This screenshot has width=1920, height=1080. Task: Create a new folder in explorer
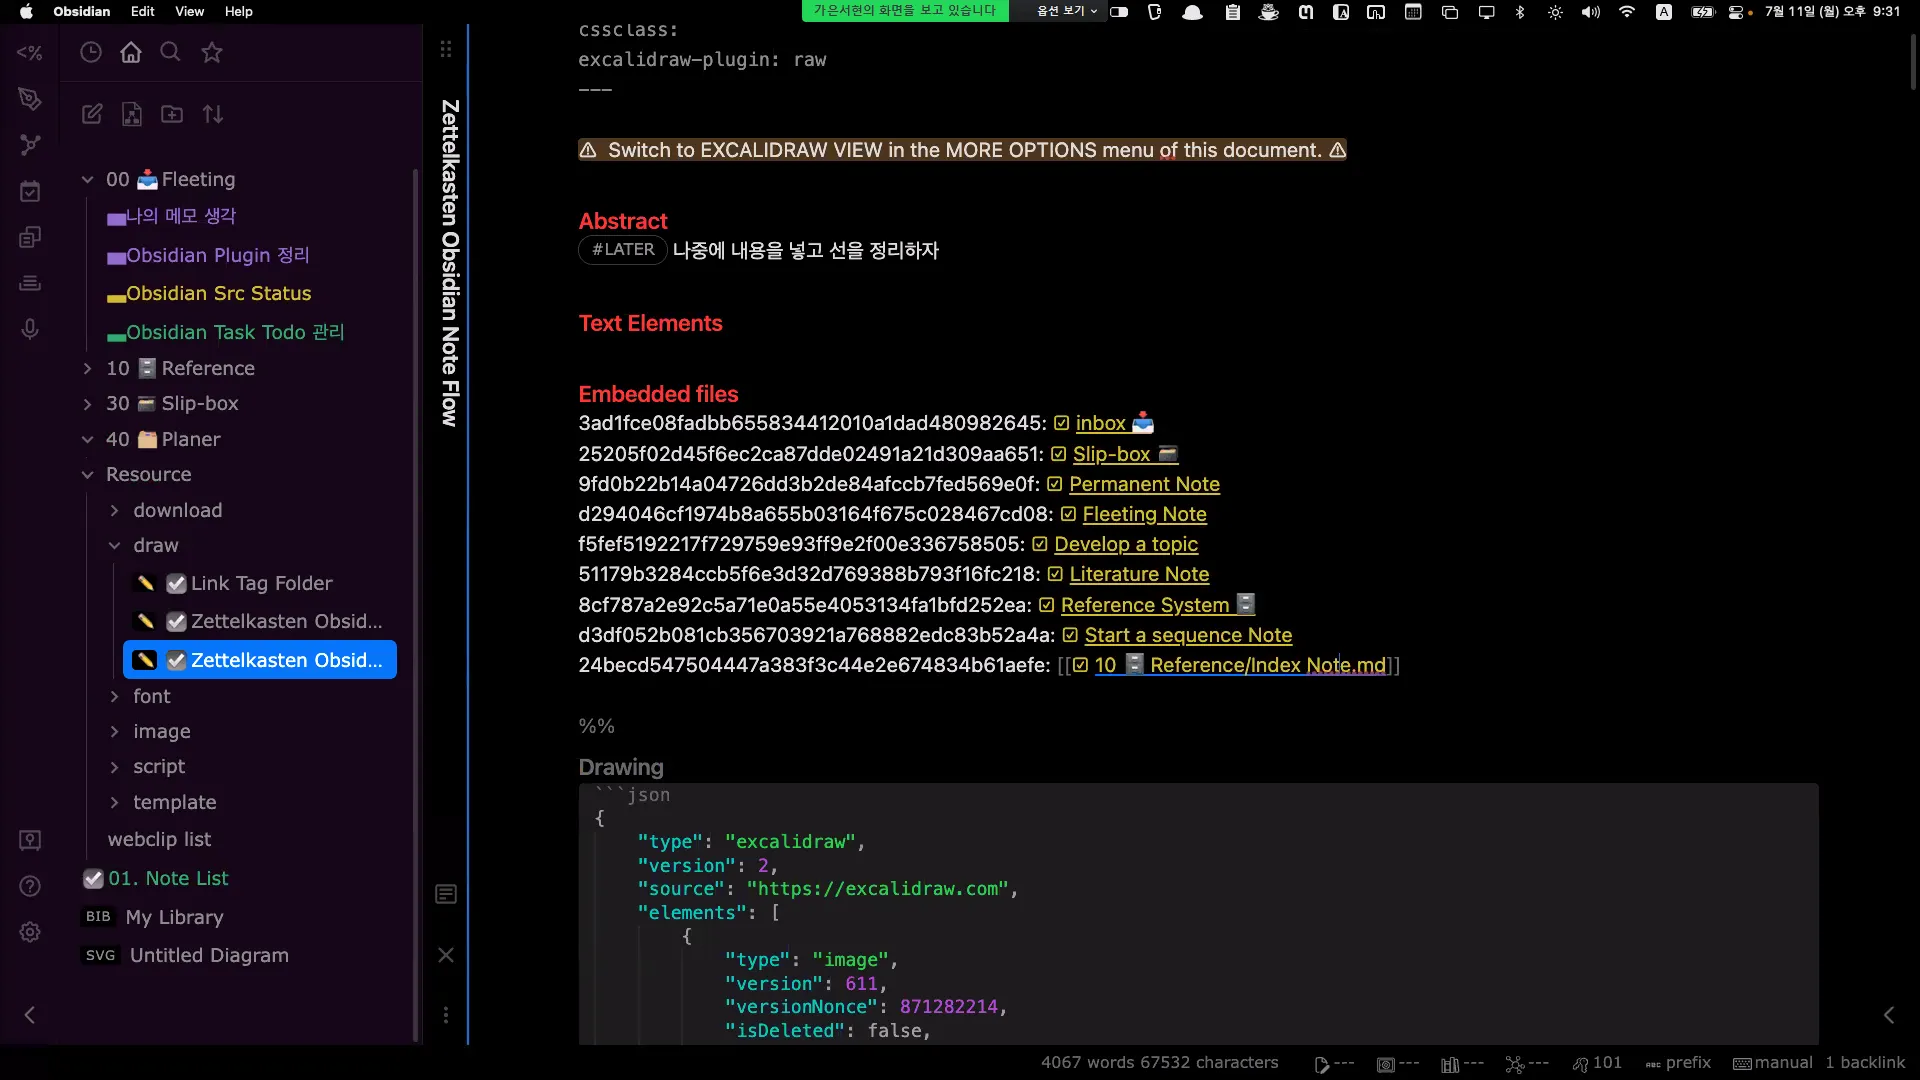pyautogui.click(x=172, y=114)
